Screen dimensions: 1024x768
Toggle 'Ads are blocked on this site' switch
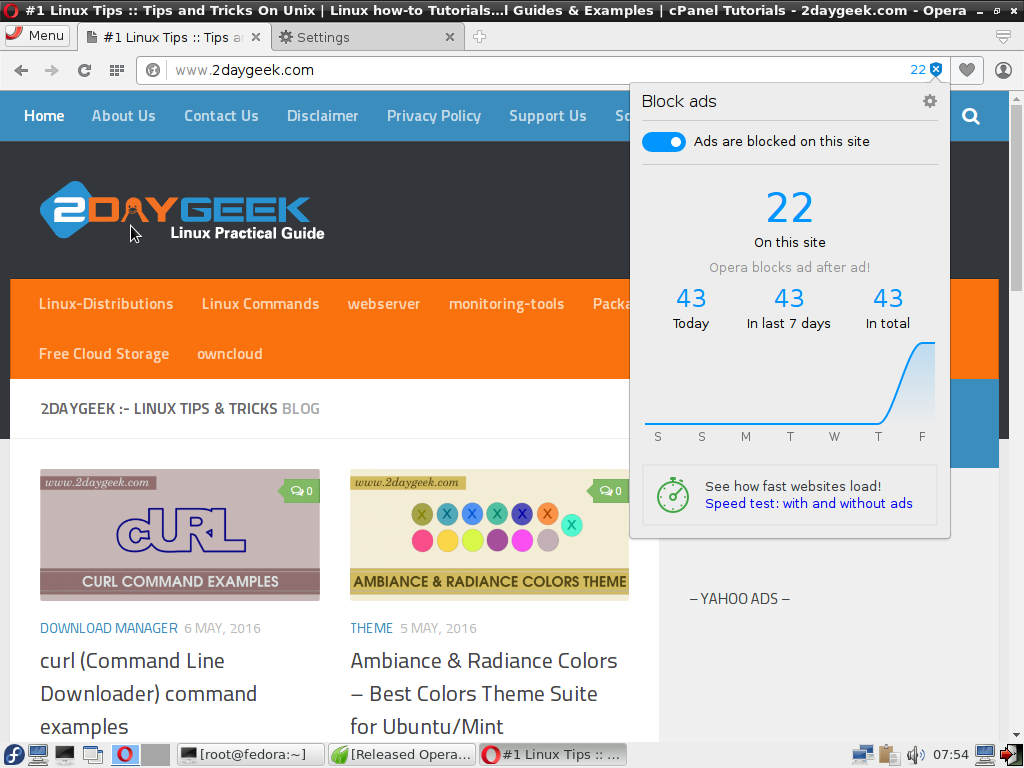[664, 142]
